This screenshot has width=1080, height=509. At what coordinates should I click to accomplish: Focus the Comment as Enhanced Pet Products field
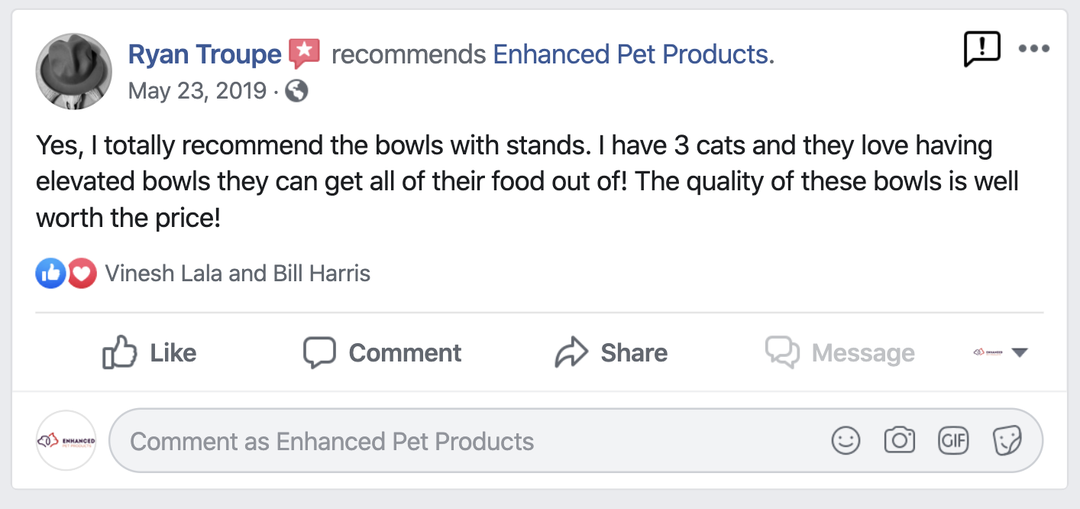point(460,441)
